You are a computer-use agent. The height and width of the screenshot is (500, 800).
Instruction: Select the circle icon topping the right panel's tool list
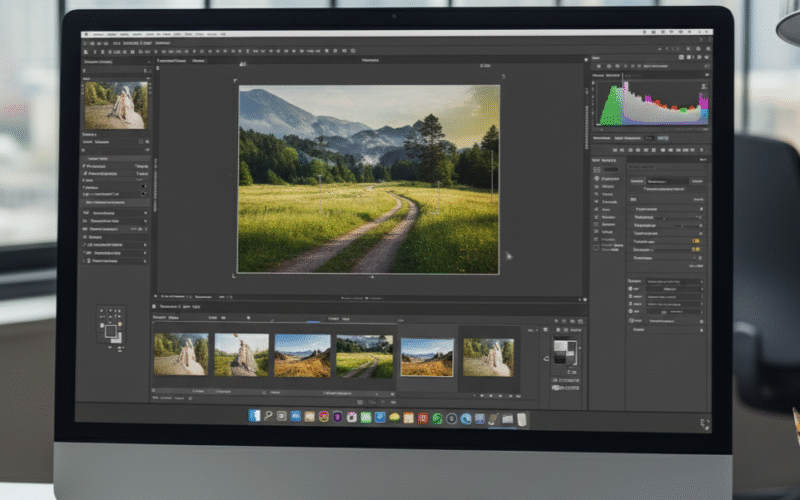click(596, 179)
